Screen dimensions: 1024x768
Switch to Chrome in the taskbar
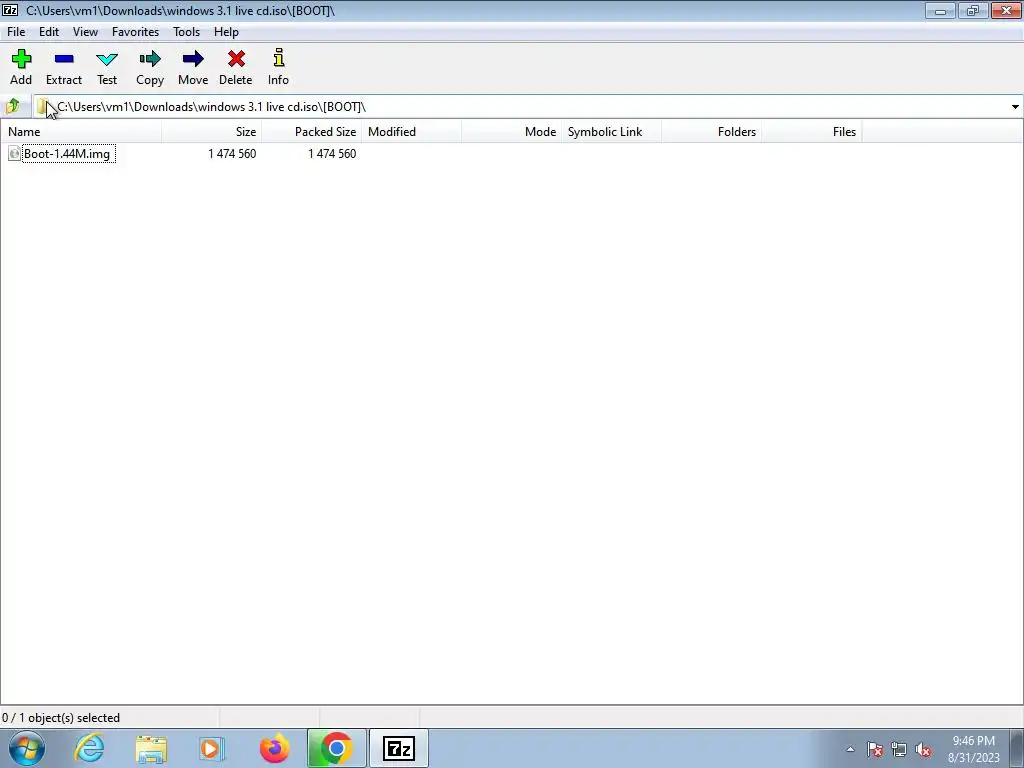[x=336, y=748]
